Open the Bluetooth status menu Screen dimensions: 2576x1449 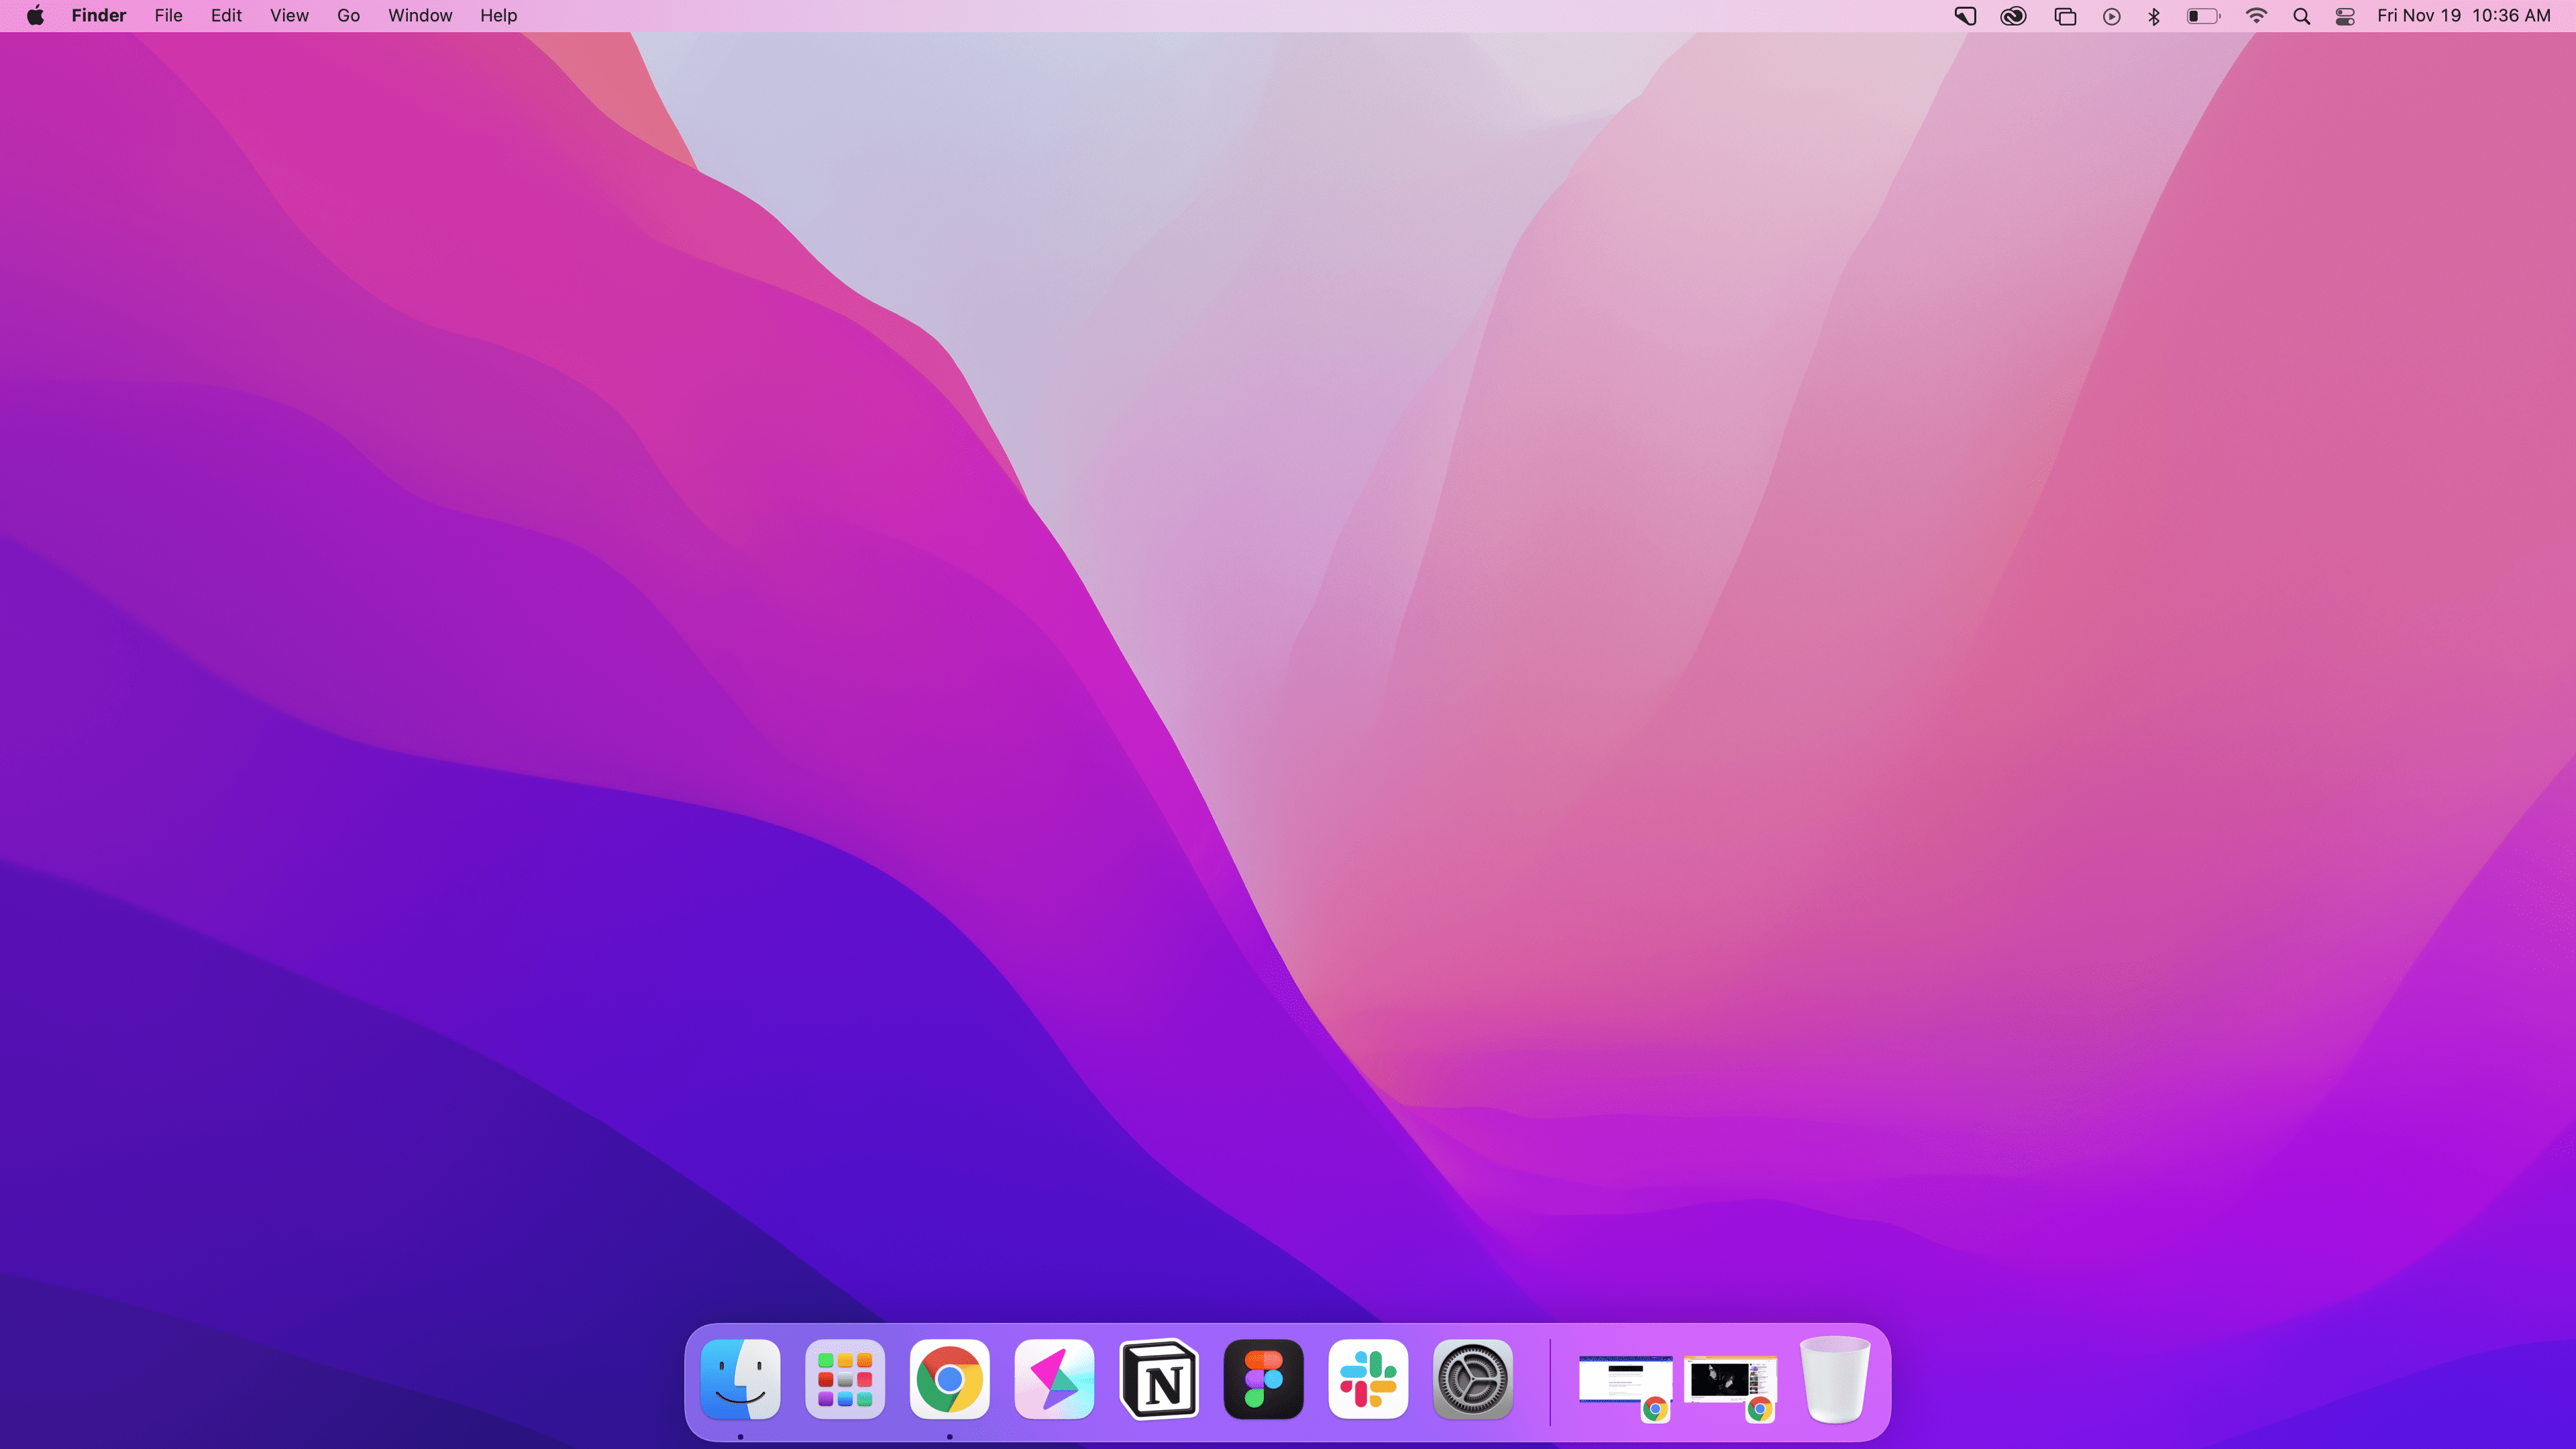click(2154, 16)
